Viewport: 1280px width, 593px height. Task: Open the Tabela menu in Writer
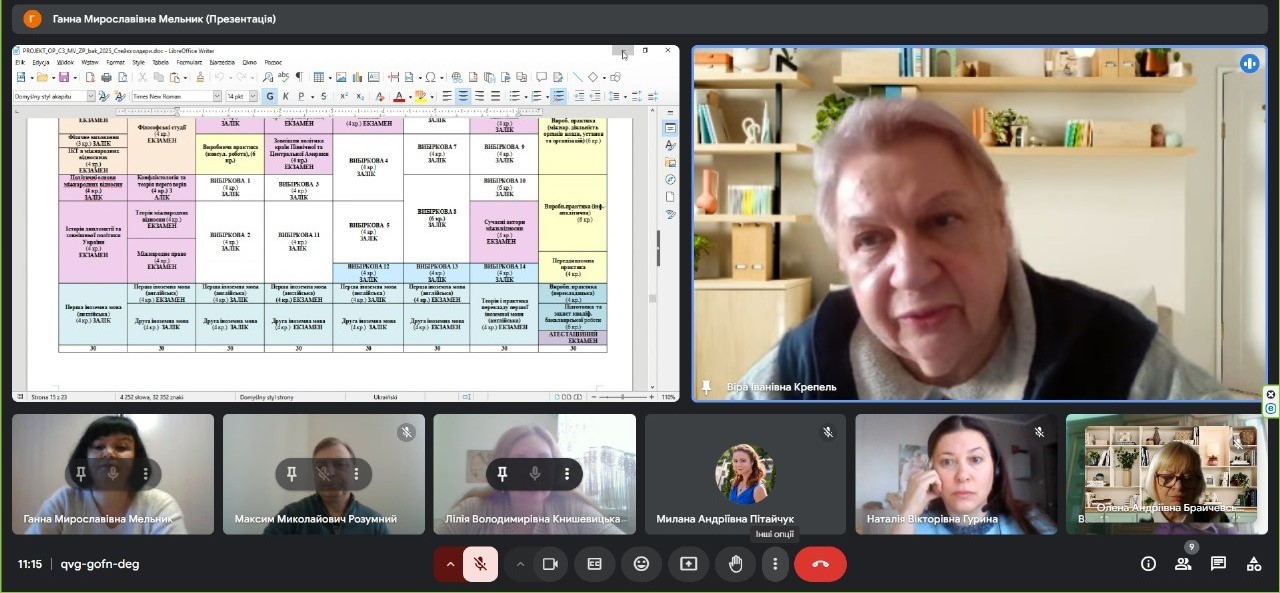tap(159, 62)
